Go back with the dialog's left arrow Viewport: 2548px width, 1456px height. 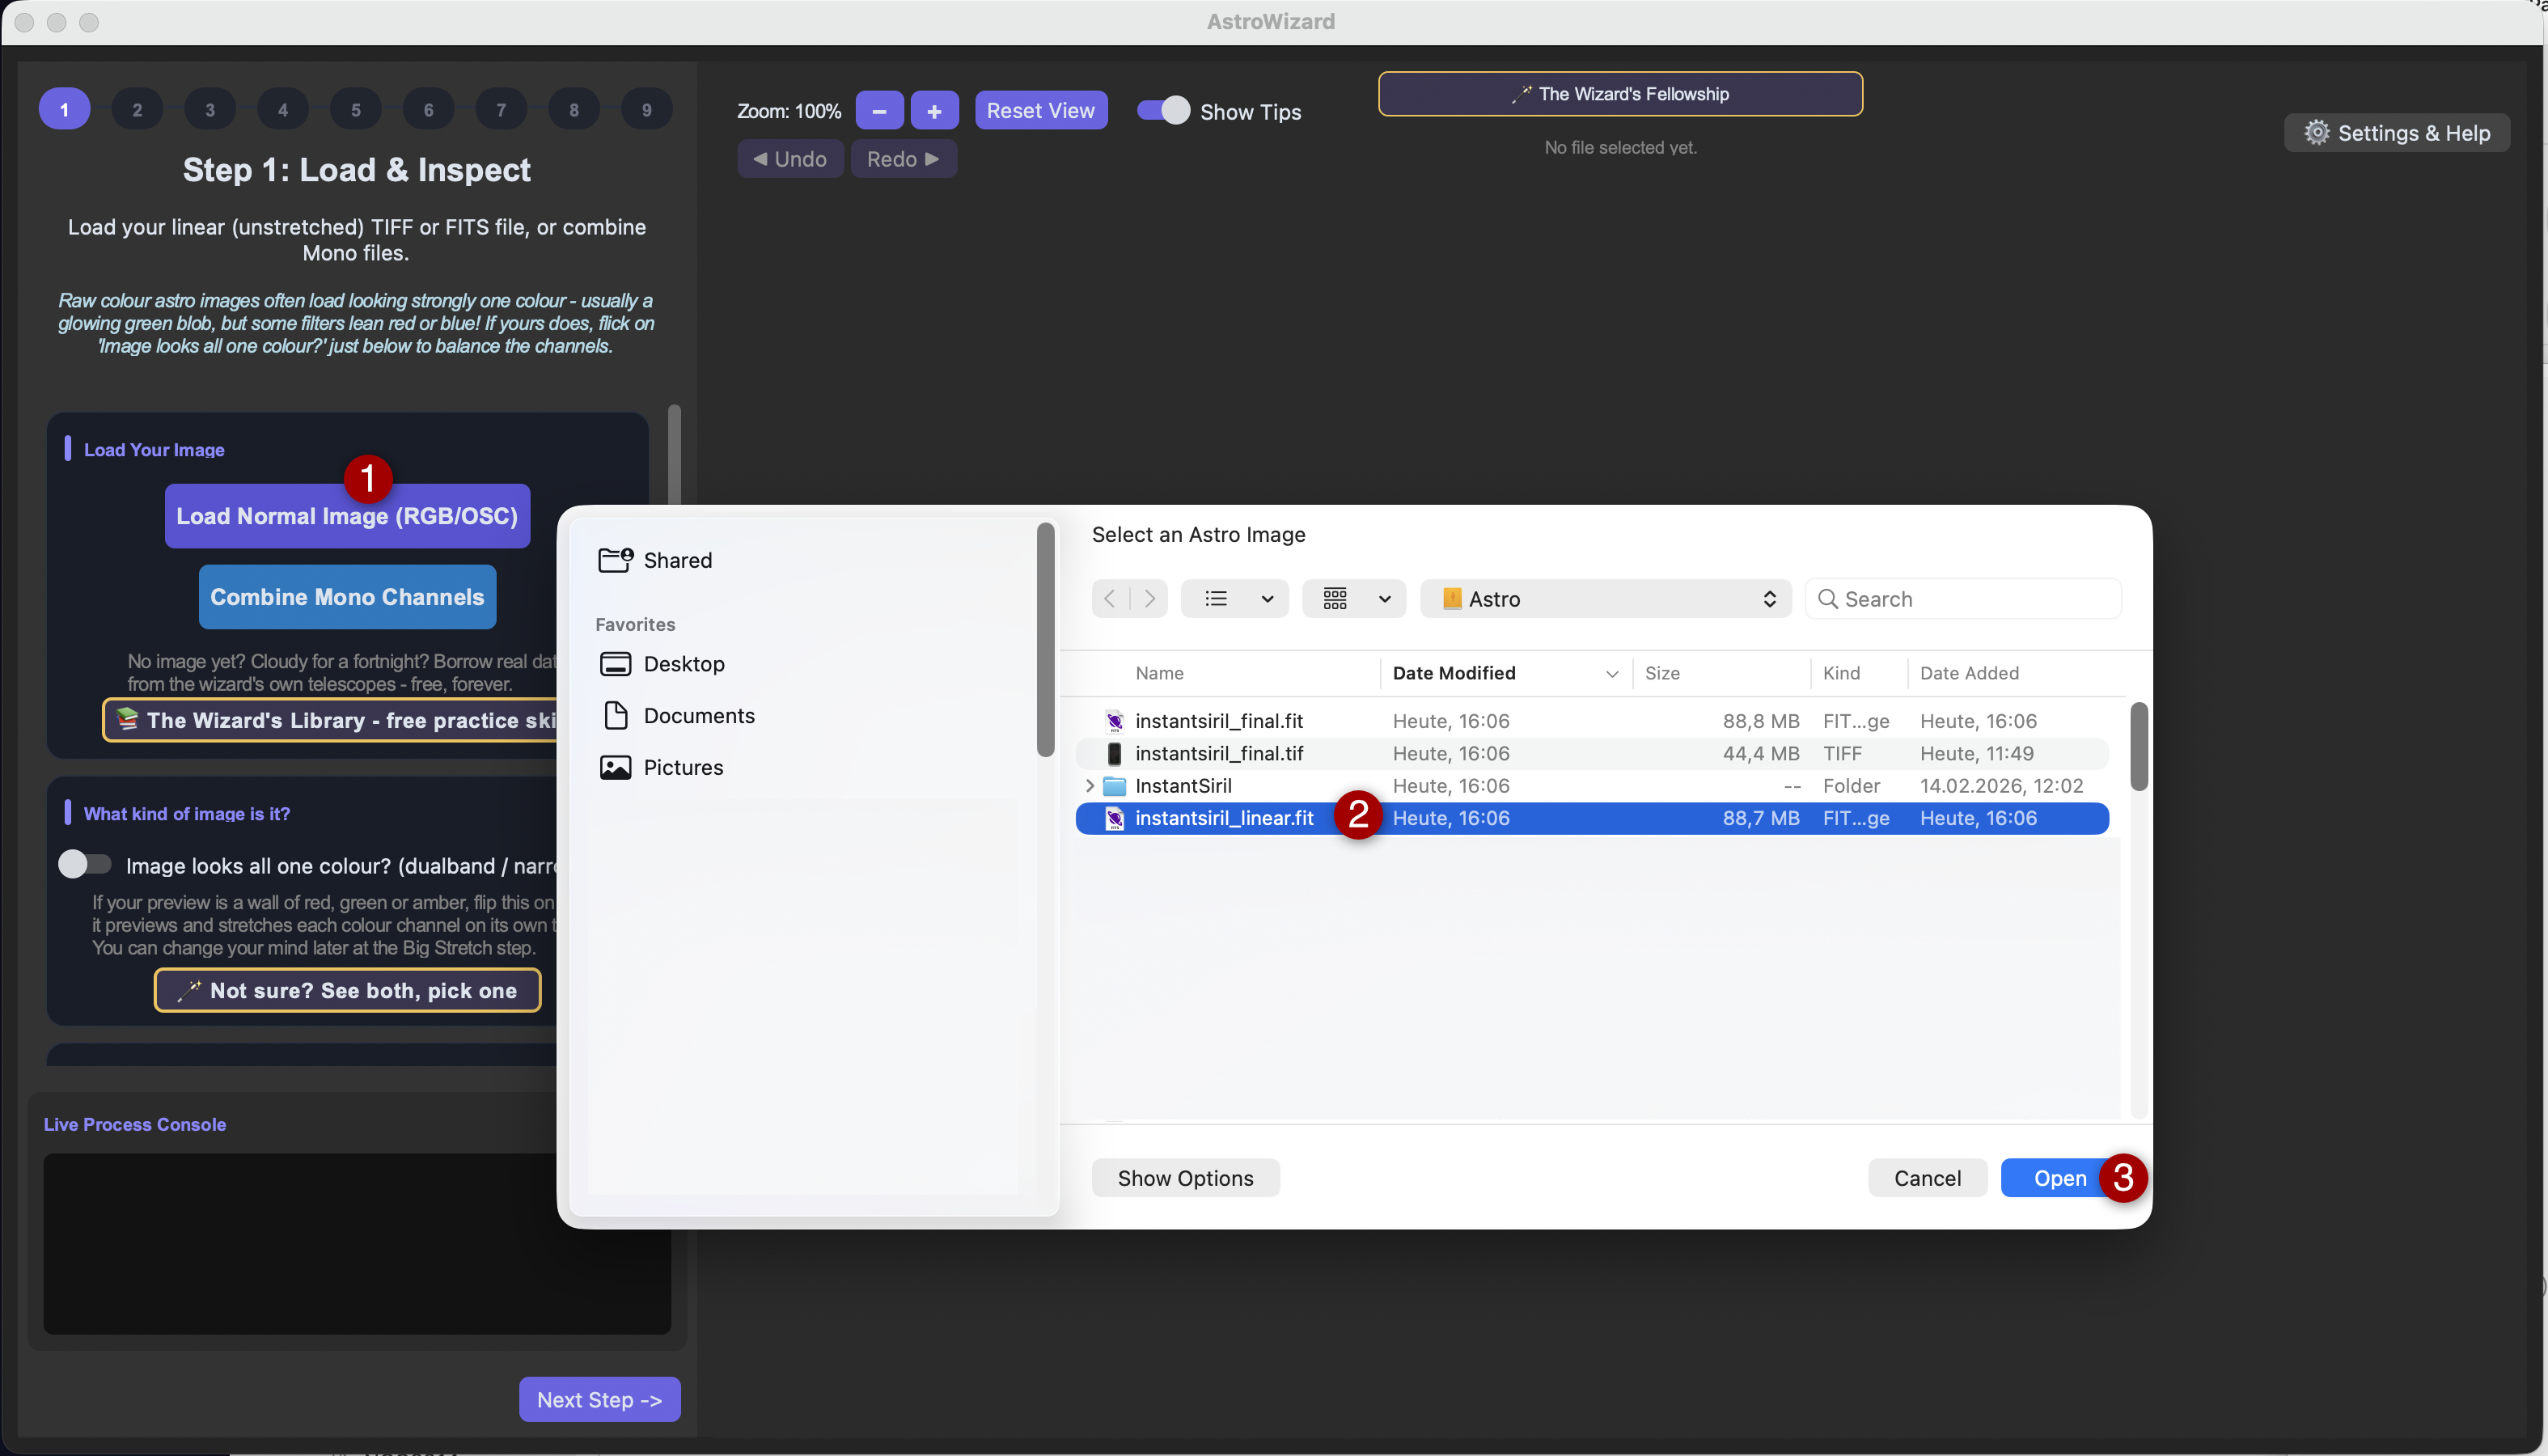pos(1110,599)
